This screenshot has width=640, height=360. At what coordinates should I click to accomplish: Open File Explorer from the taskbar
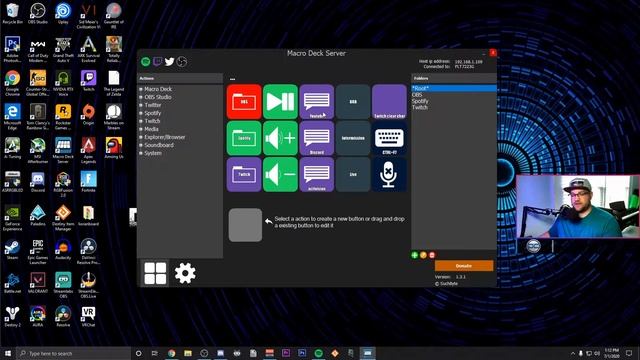[188, 353]
